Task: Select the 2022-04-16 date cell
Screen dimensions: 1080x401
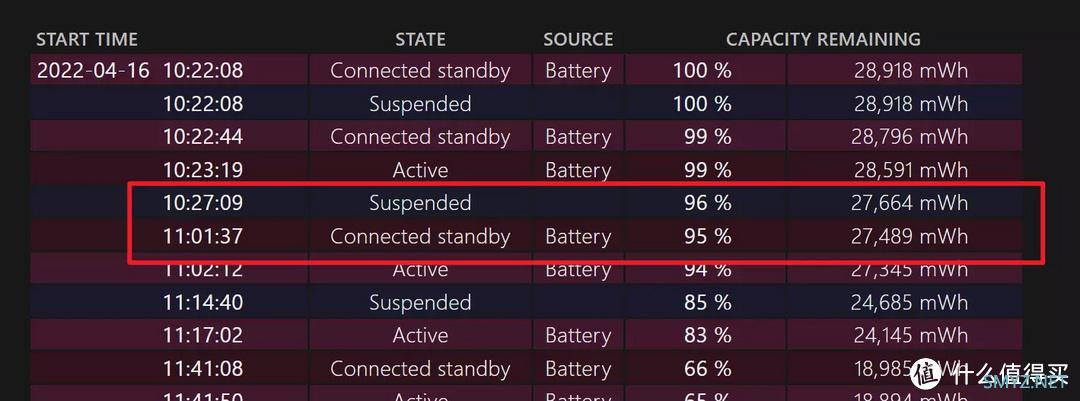Action: tap(93, 70)
